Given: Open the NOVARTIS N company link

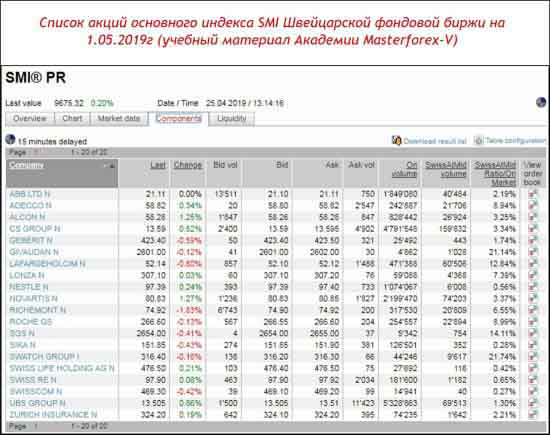Looking at the screenshot, I should tap(33, 299).
